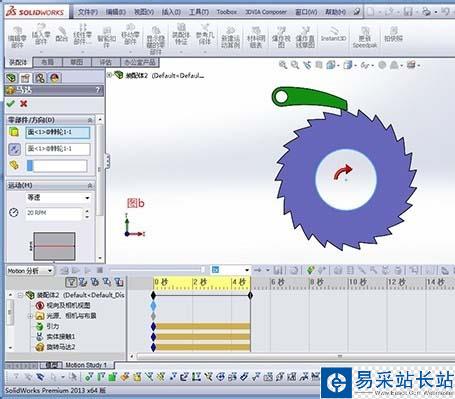Open the FeatureManager design tree tab icon
Screen dimensions: 455x399
(11, 78)
